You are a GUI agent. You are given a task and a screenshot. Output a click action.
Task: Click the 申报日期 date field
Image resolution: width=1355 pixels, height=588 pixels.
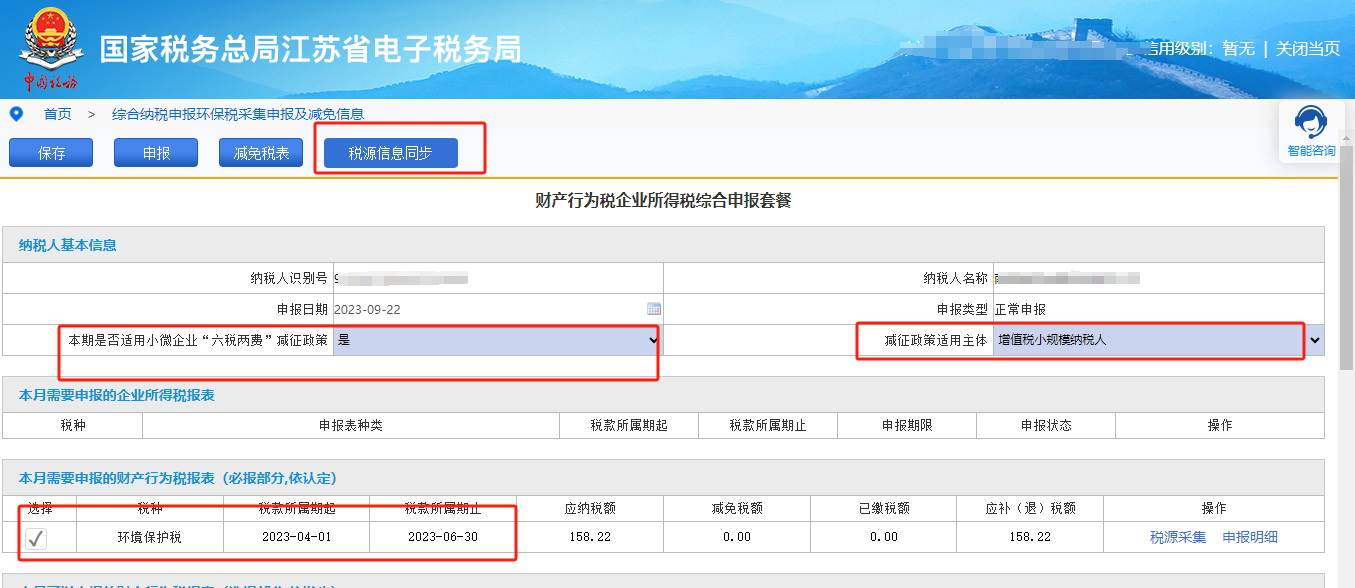coord(488,309)
